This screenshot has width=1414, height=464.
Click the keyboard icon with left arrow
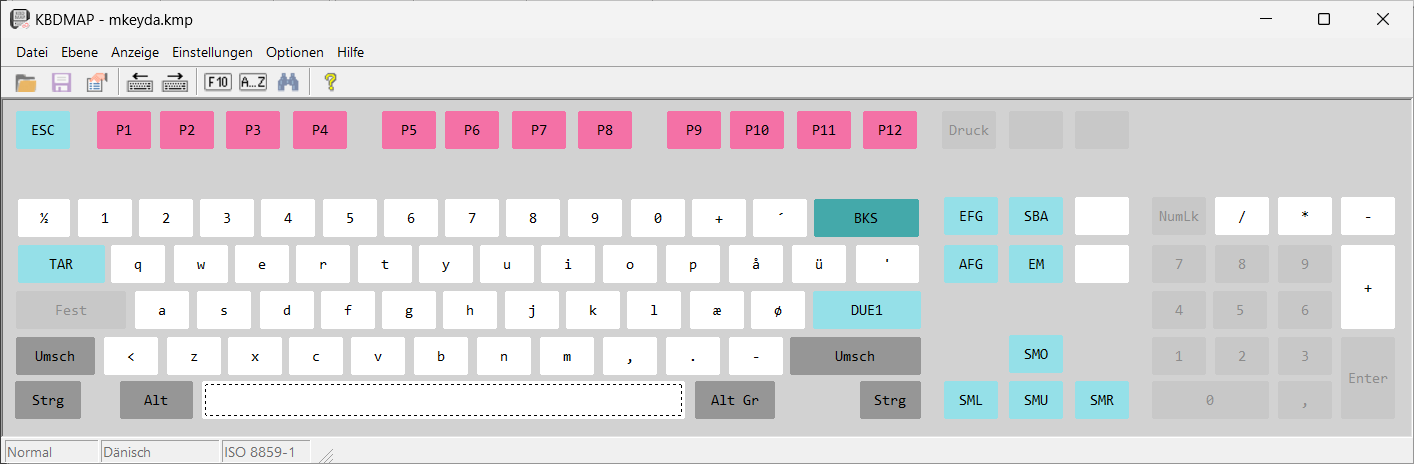tap(140, 83)
